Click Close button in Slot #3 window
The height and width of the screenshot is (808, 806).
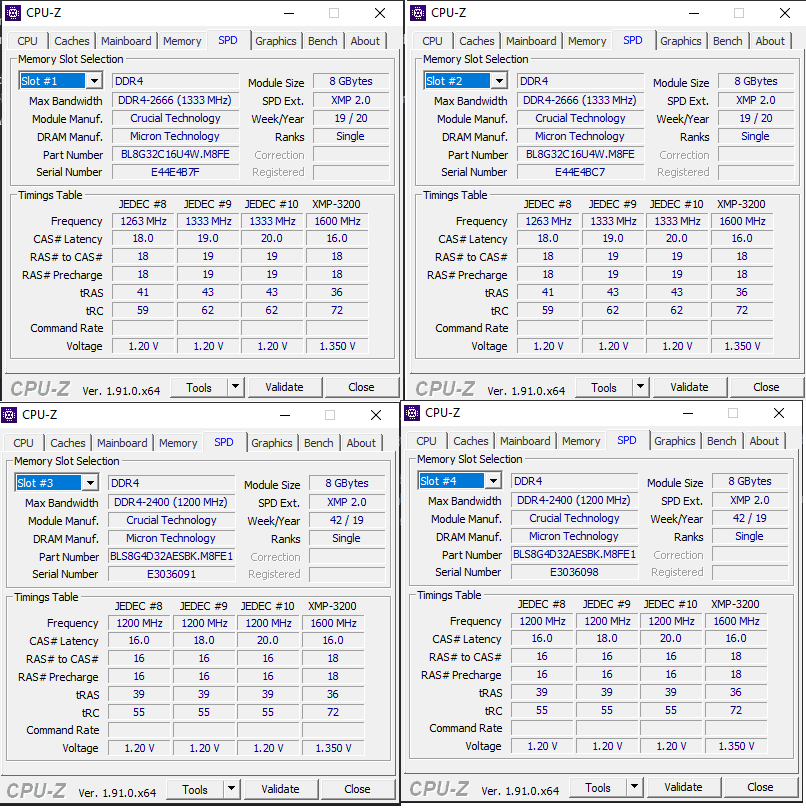click(357, 789)
